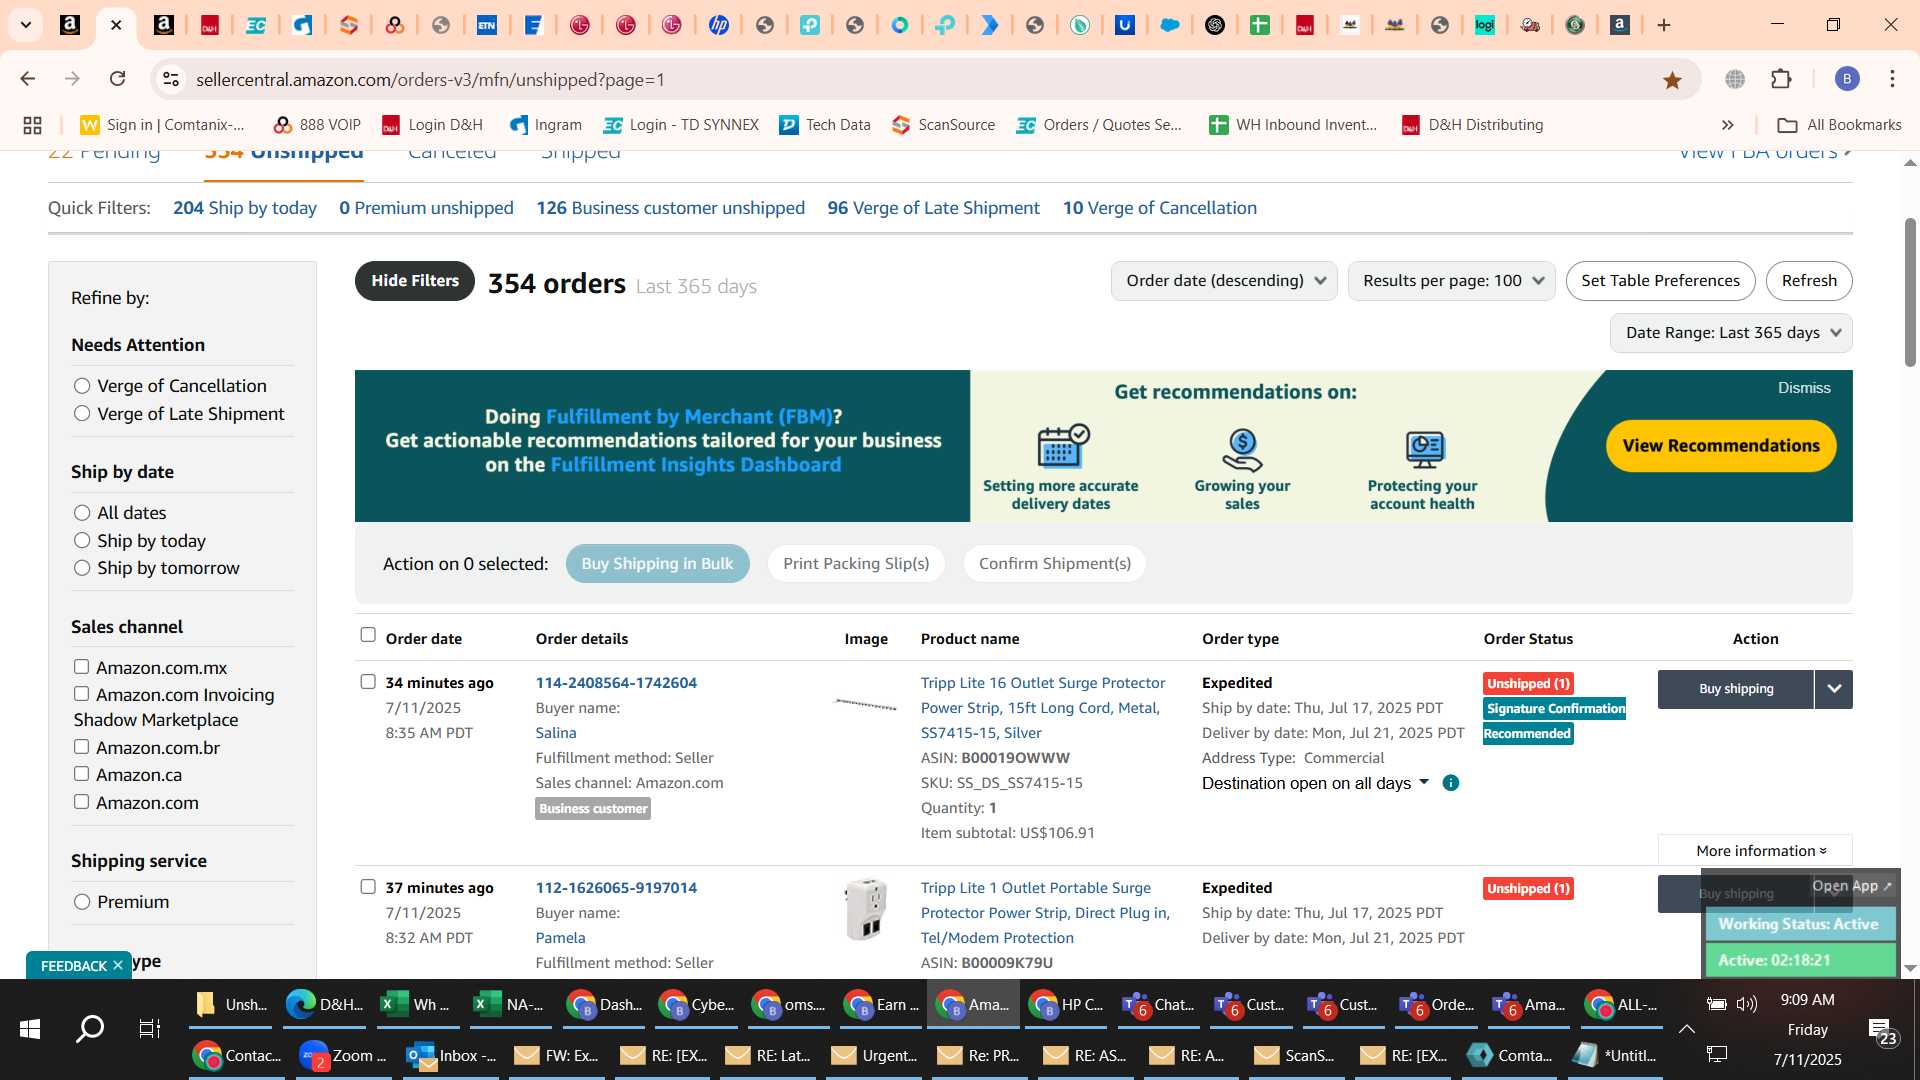1920x1080 pixels.
Task: Click volume speaker tray icon
Action: pos(1747,1004)
